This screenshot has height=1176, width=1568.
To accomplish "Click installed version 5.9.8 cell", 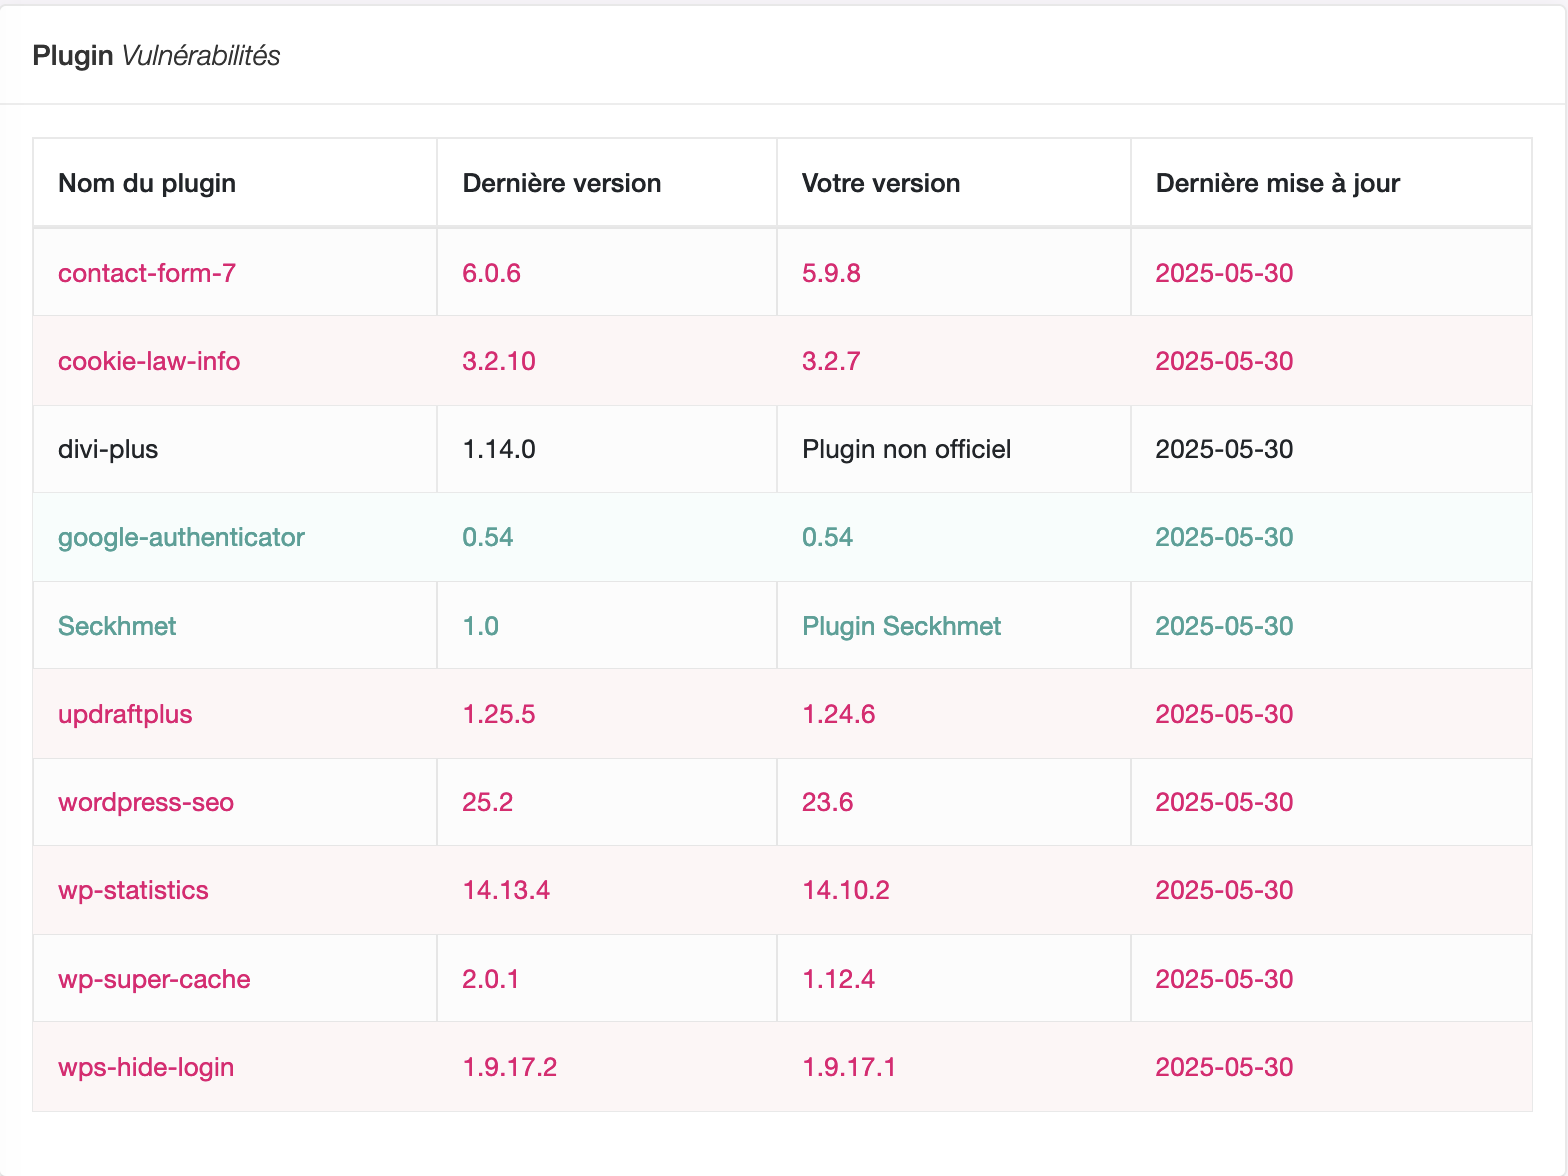I will tap(831, 273).
